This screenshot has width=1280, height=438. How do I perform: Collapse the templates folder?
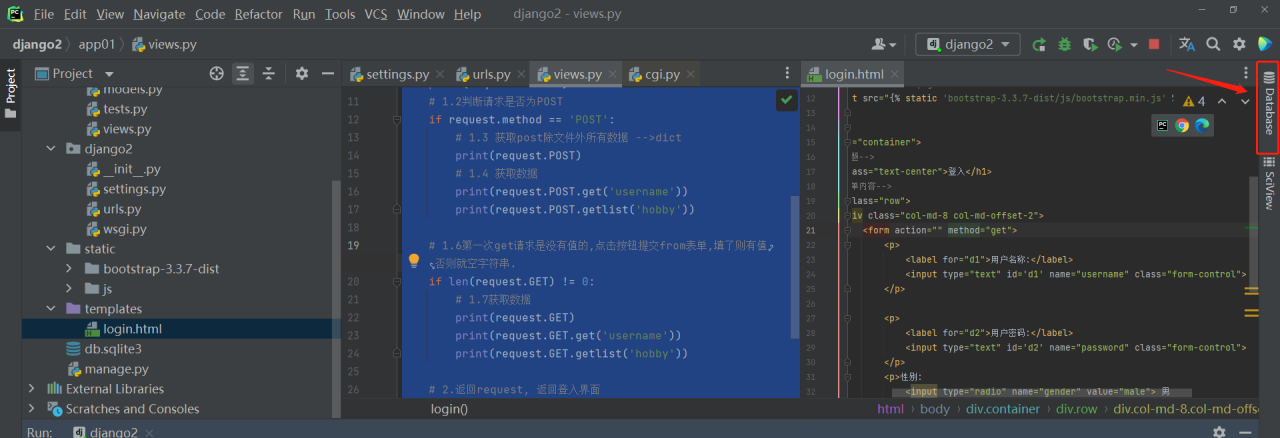(51, 309)
